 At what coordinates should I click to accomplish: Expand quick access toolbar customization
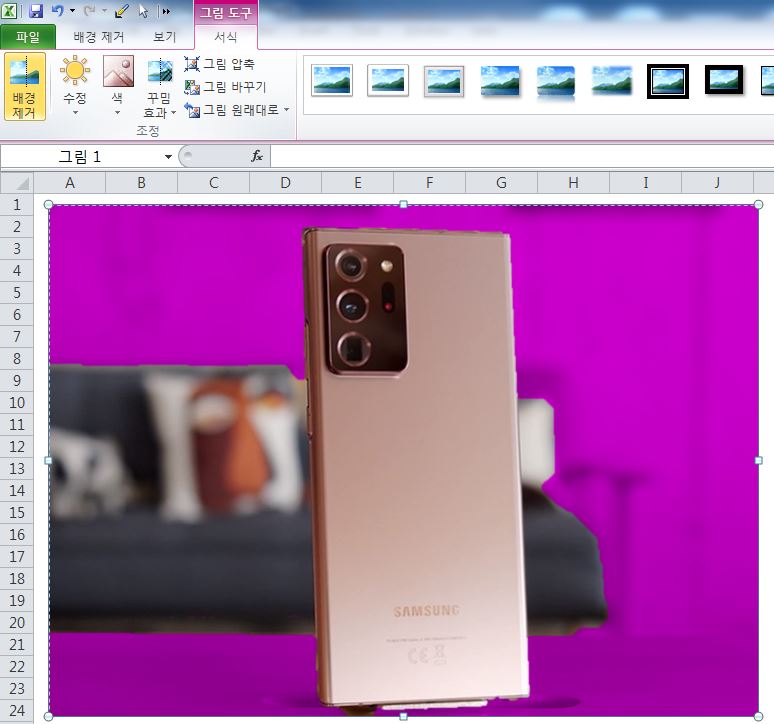(166, 11)
